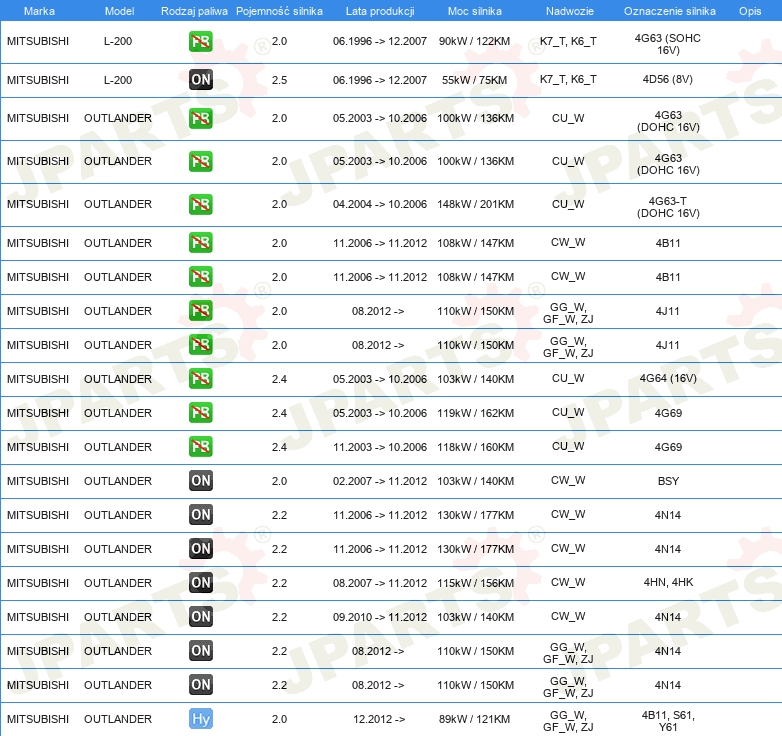Click the Hy hybrid icon for Outlander 12.2012
This screenshot has width=782, height=736.
[201, 718]
